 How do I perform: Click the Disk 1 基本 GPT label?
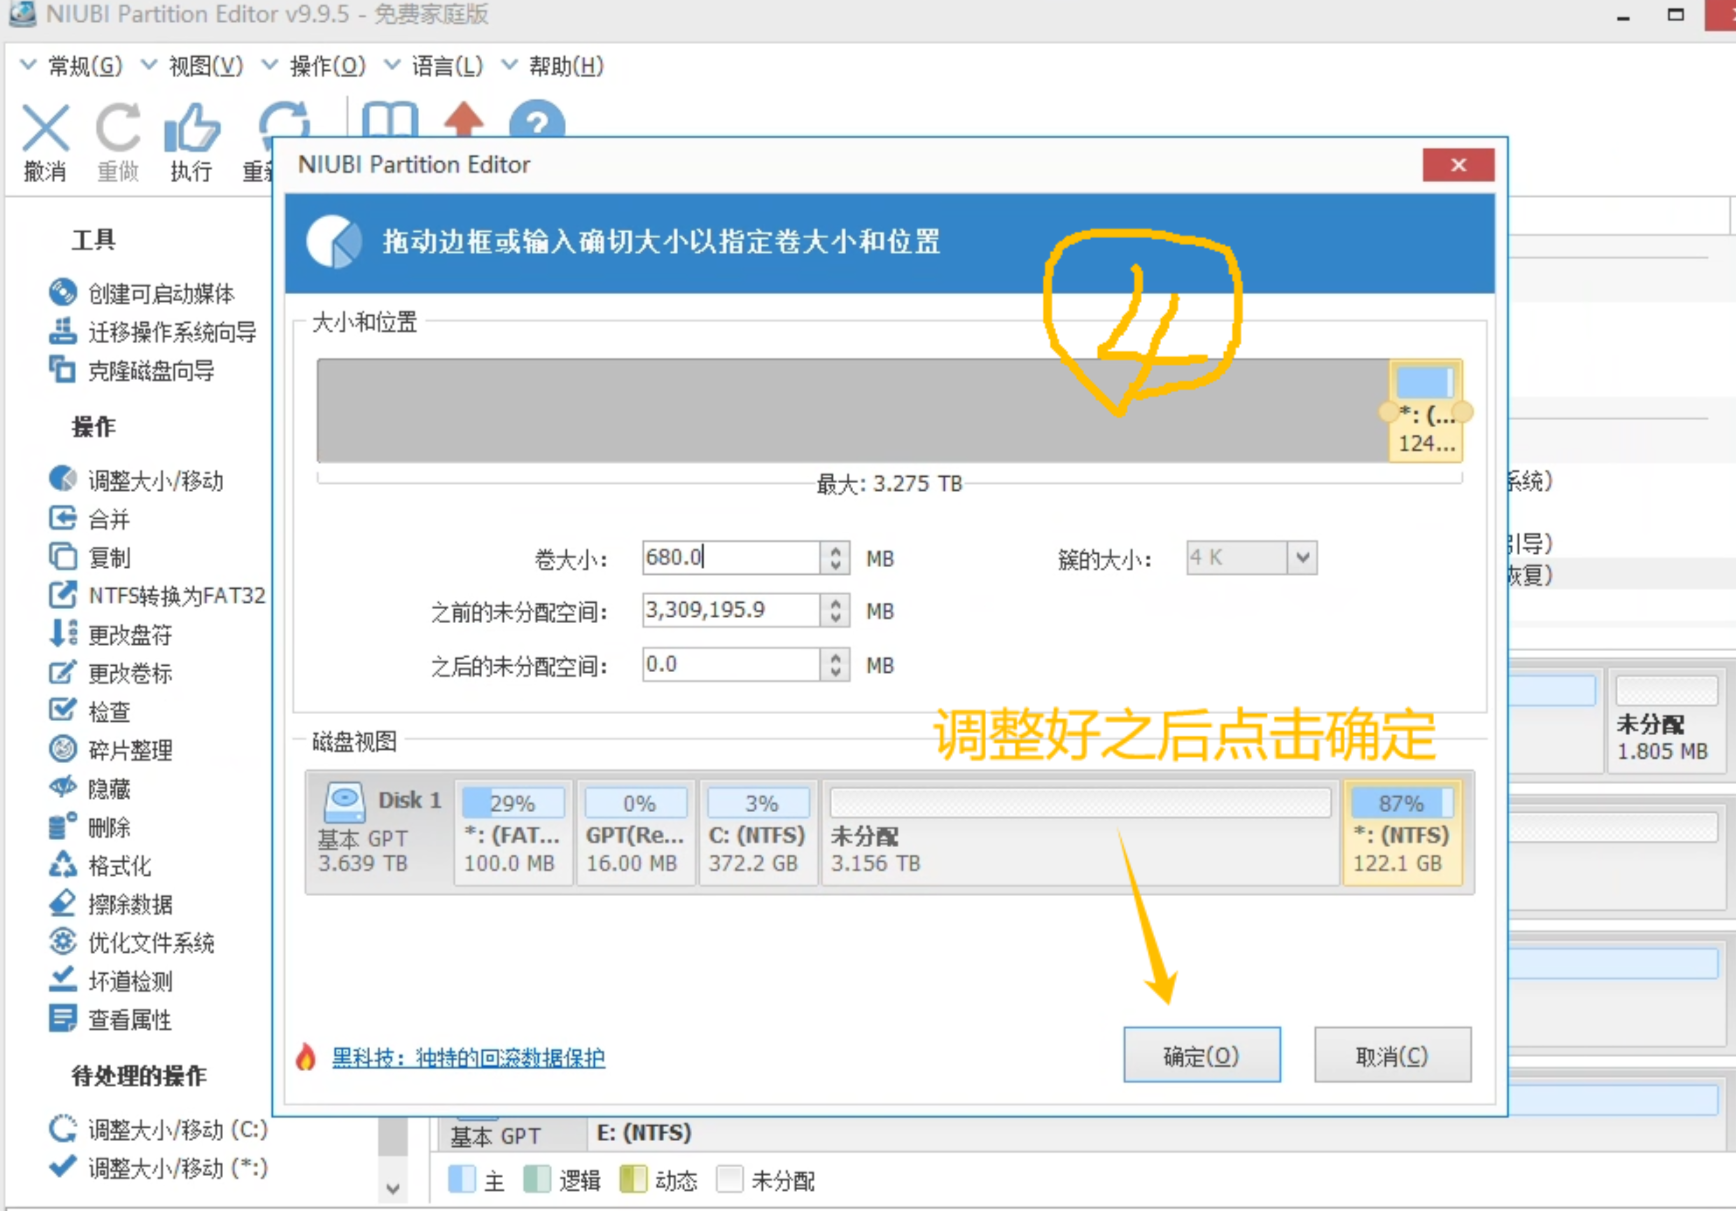pyautogui.click(x=380, y=832)
